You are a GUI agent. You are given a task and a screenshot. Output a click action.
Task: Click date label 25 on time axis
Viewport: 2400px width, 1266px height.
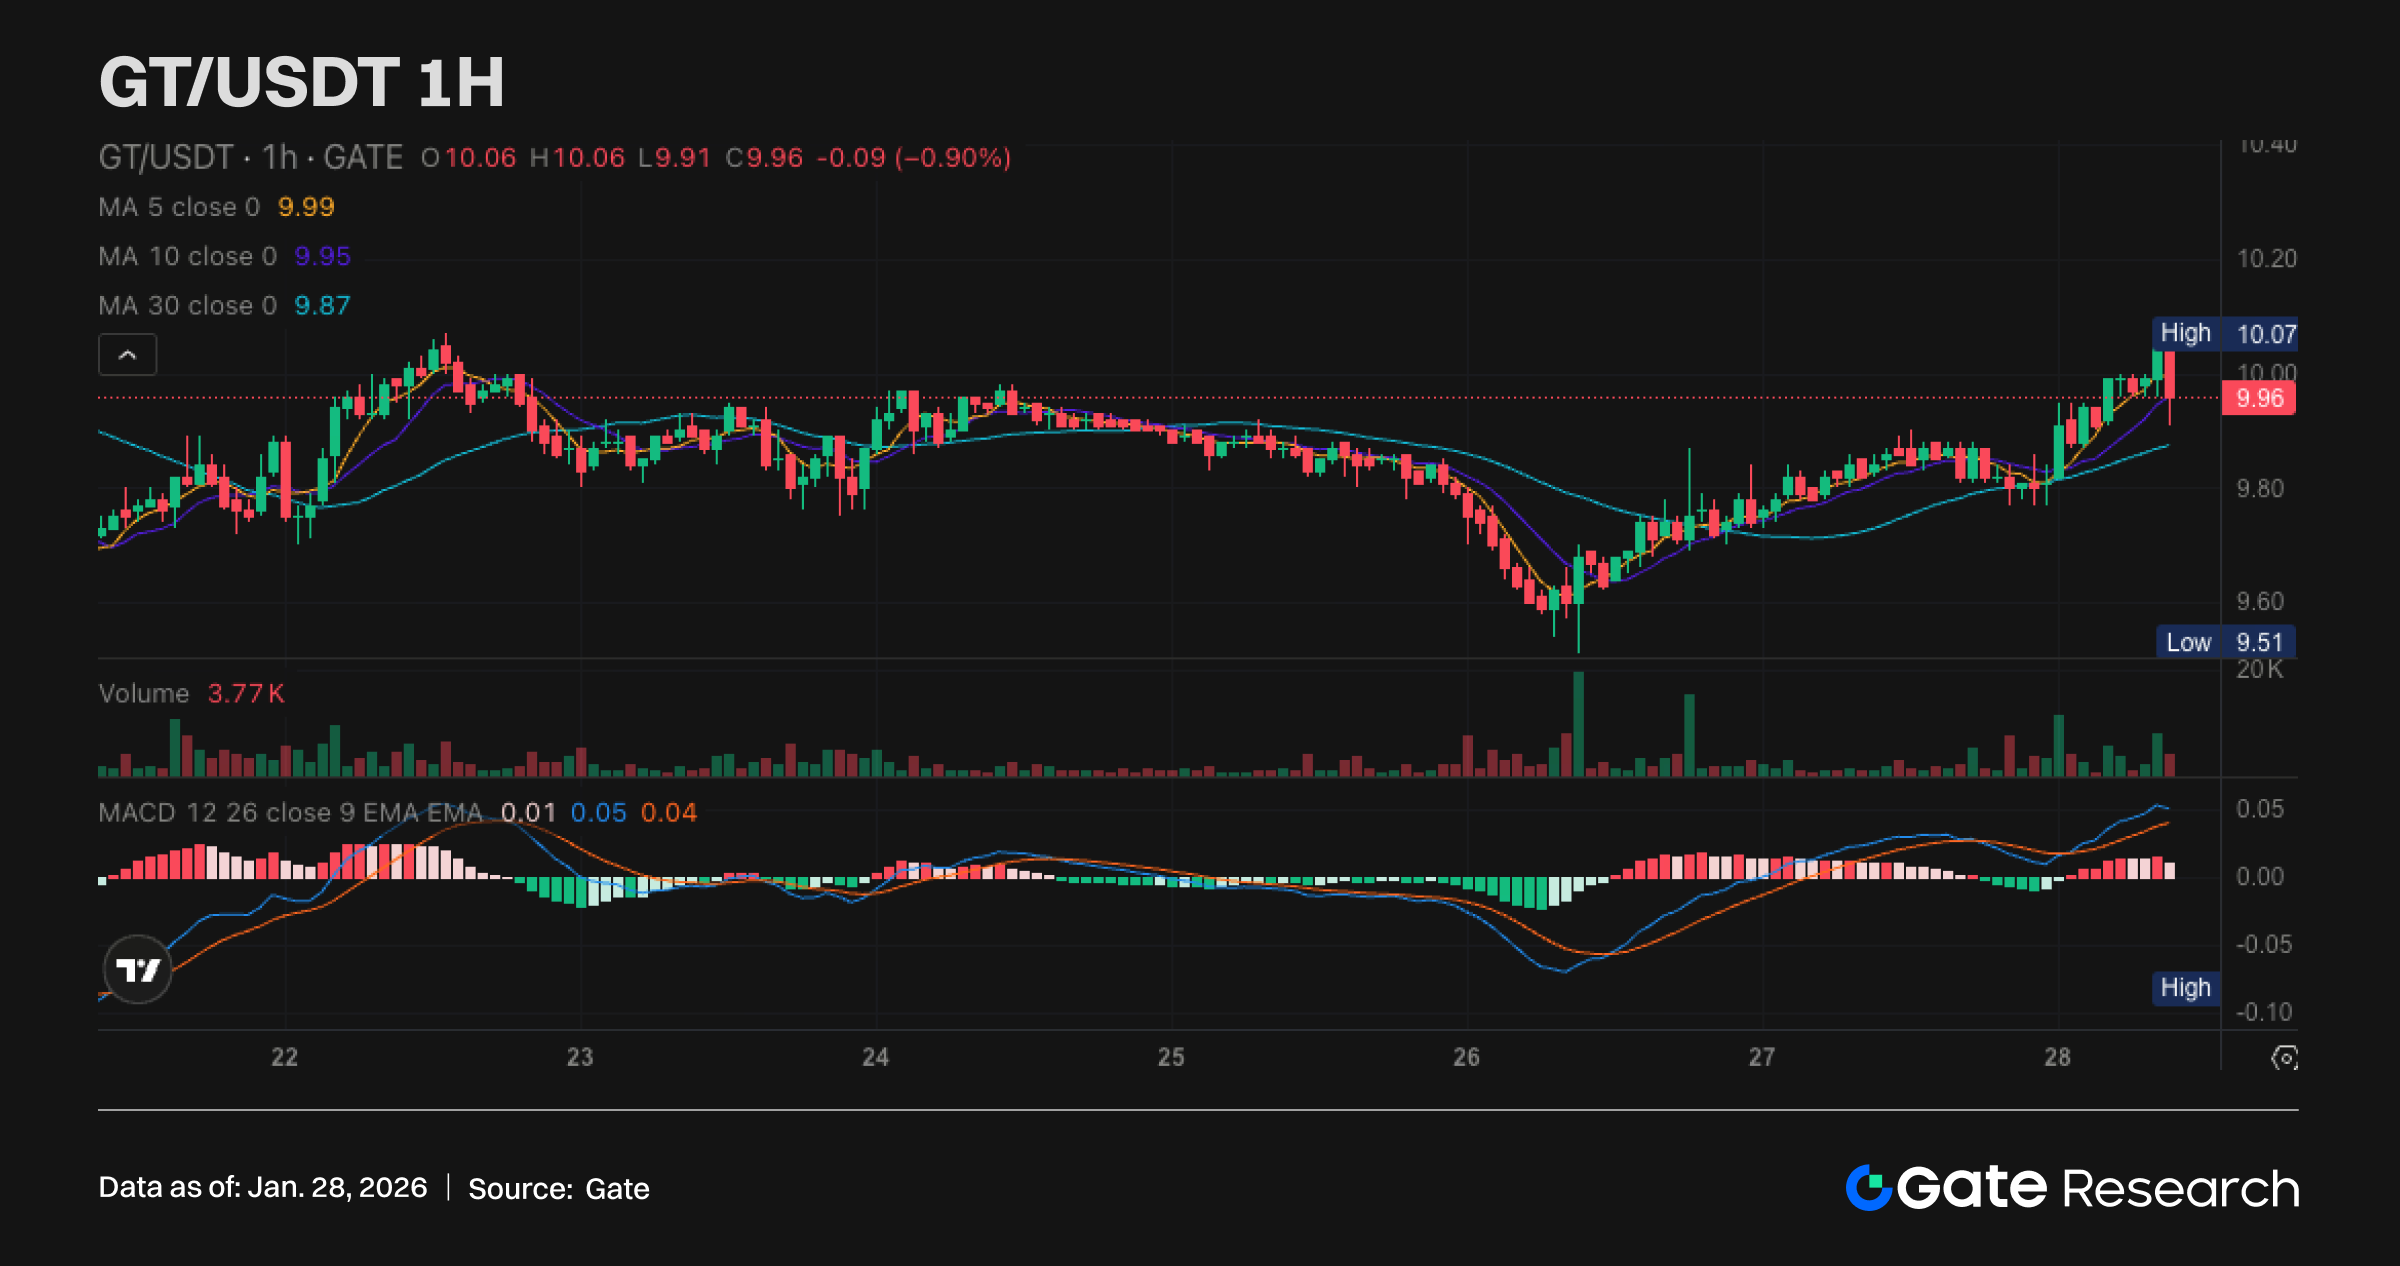[x=1170, y=1057]
